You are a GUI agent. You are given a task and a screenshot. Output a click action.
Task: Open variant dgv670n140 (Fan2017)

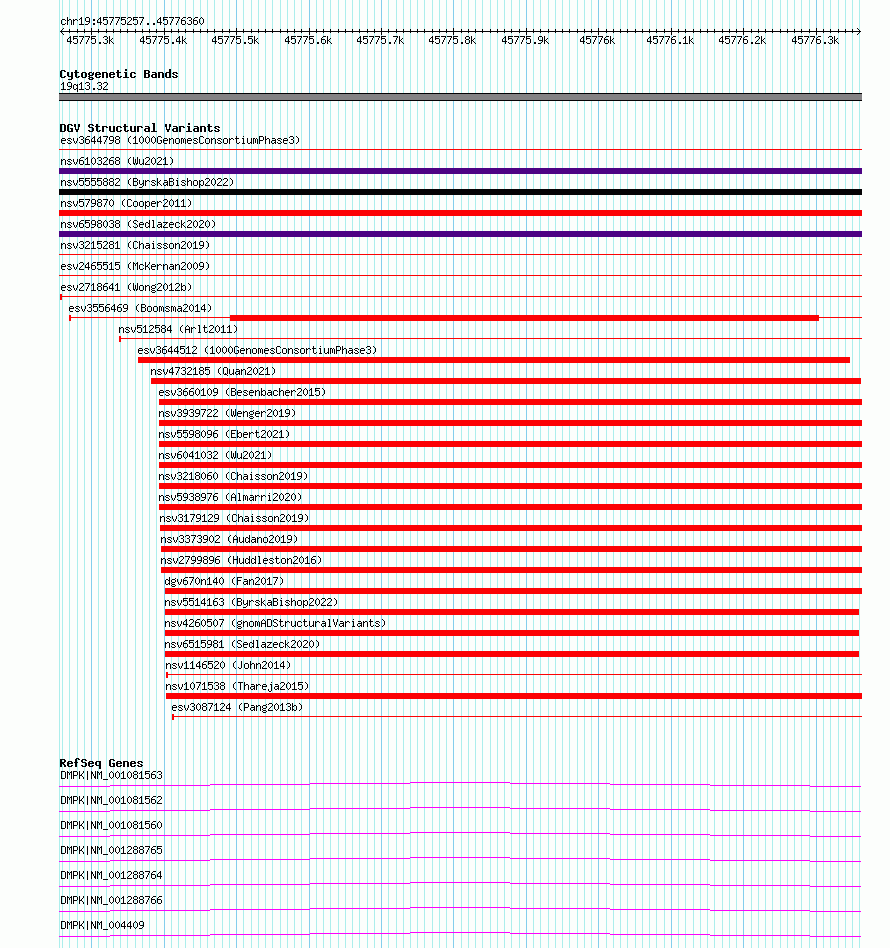click(224, 581)
